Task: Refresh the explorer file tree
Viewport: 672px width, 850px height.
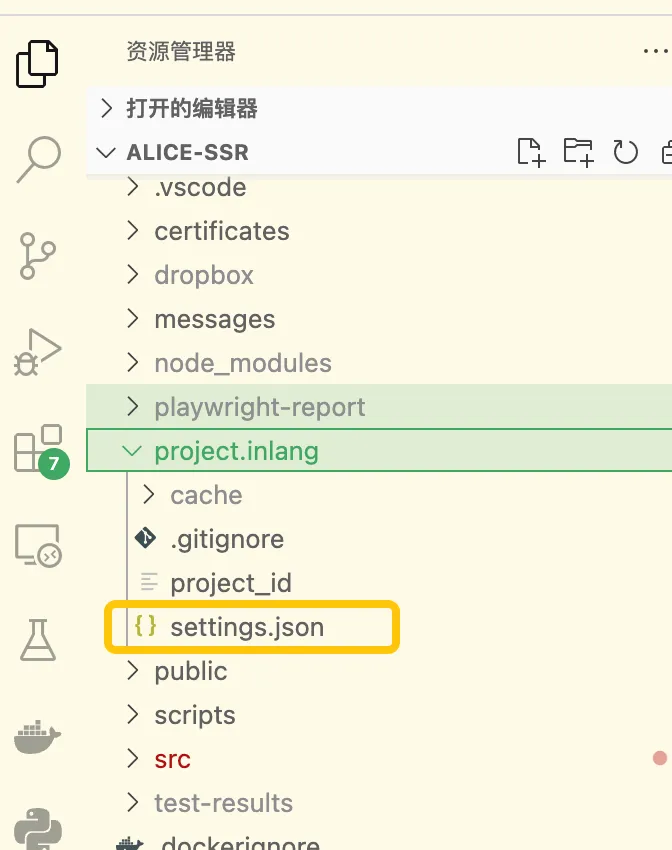Action: (625, 152)
